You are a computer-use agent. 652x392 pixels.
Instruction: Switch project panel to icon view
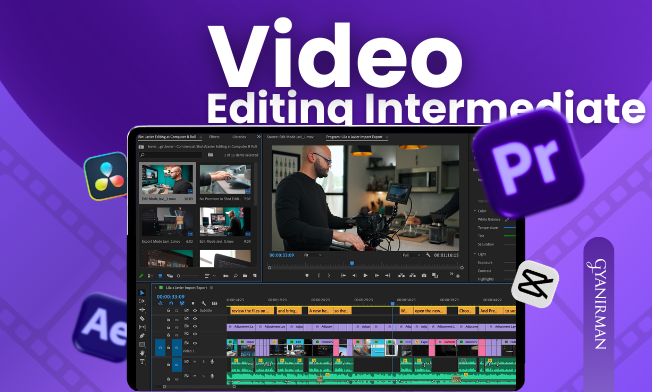(x=160, y=276)
